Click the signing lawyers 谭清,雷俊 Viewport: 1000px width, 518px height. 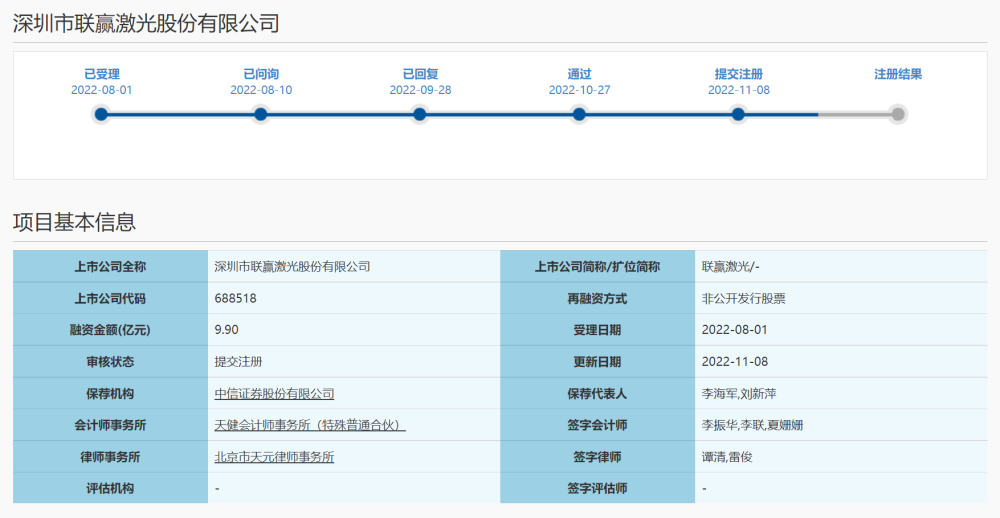click(x=727, y=457)
